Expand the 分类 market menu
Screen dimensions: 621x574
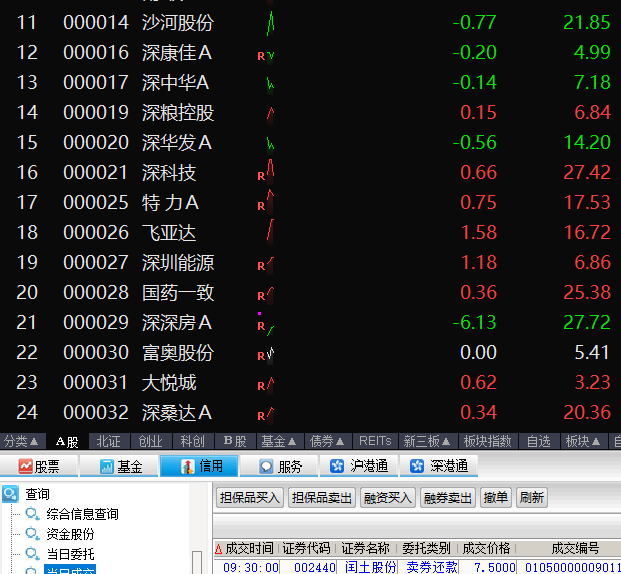click(x=21, y=441)
